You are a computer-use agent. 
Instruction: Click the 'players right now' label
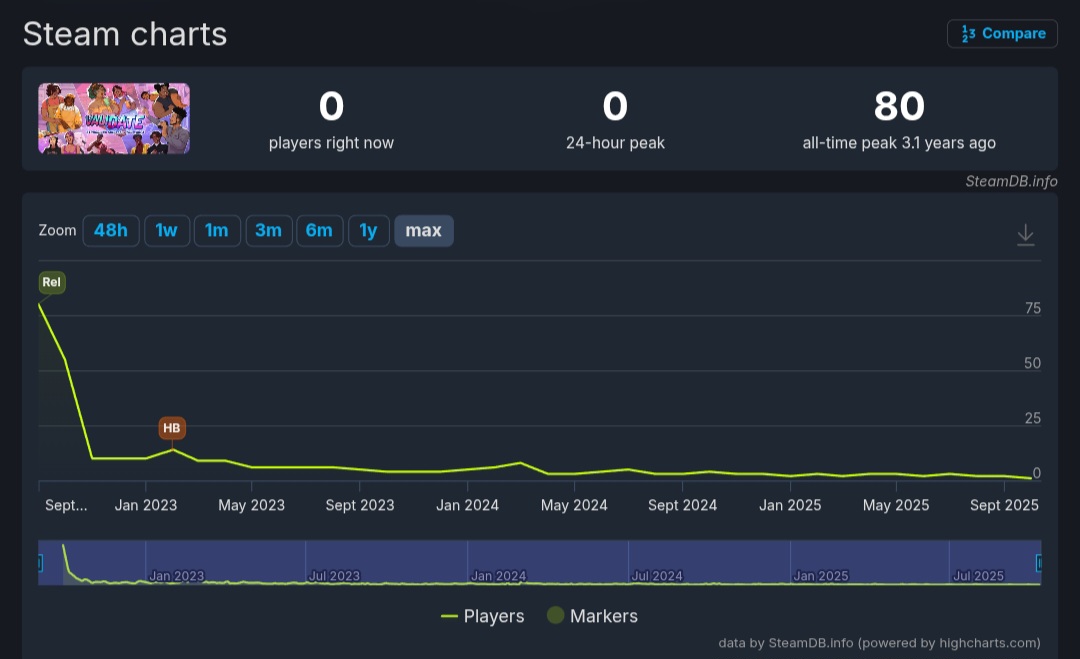pos(331,143)
